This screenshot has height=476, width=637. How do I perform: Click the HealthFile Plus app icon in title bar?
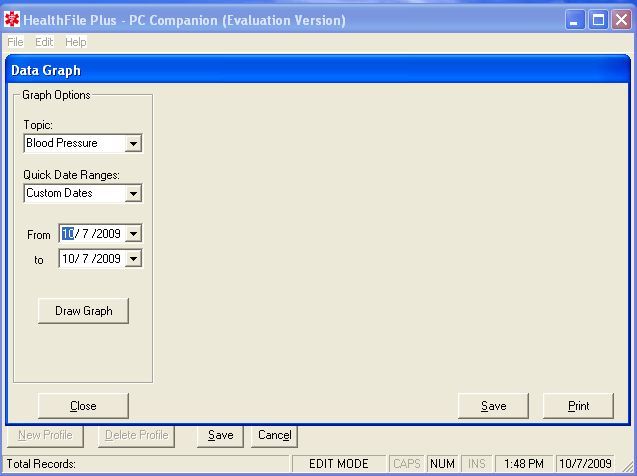[x=12, y=19]
